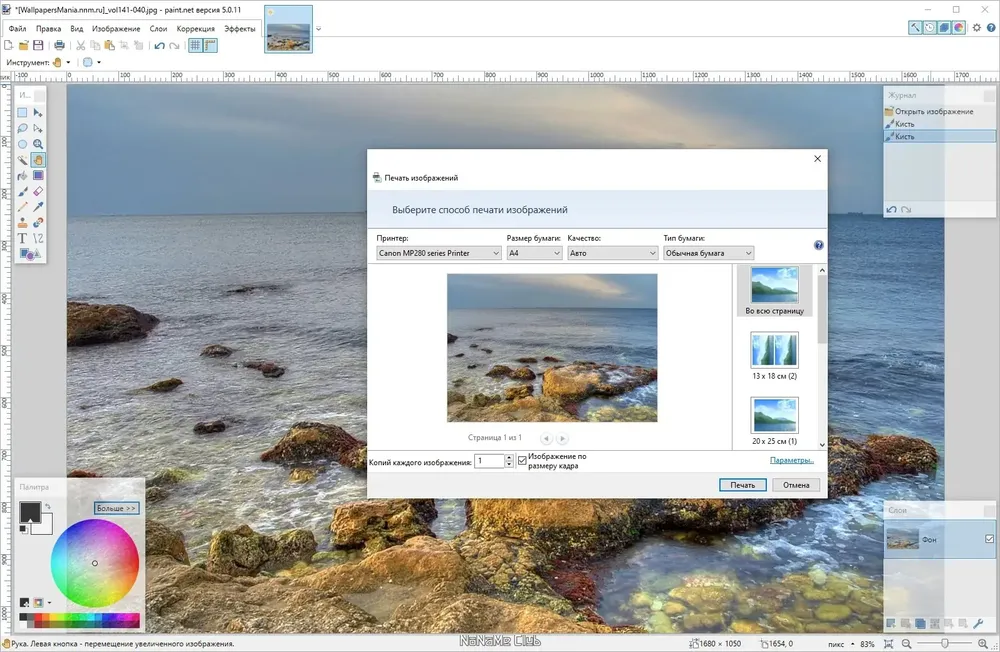The width and height of the screenshot is (1000, 652).
Task: Open the settings gear icon
Action: click(976, 27)
